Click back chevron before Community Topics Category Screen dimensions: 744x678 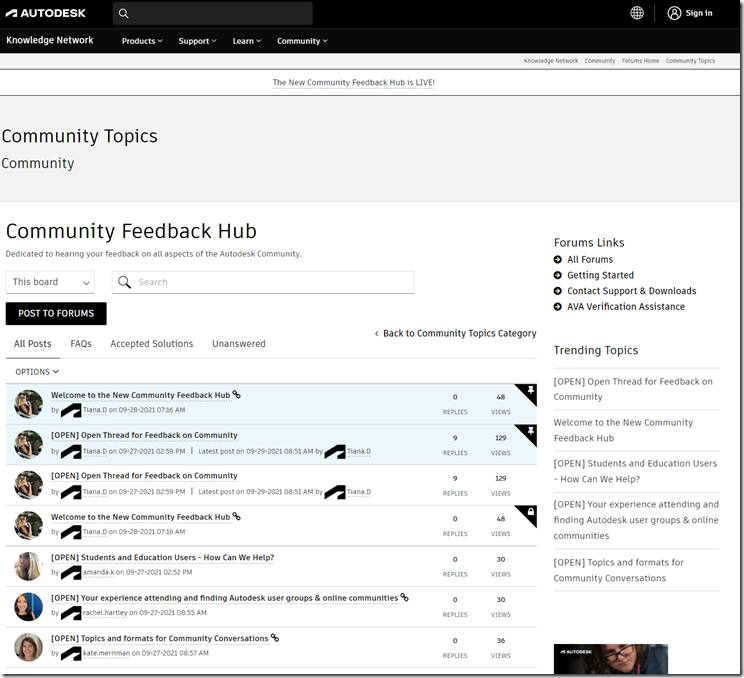[377, 334]
